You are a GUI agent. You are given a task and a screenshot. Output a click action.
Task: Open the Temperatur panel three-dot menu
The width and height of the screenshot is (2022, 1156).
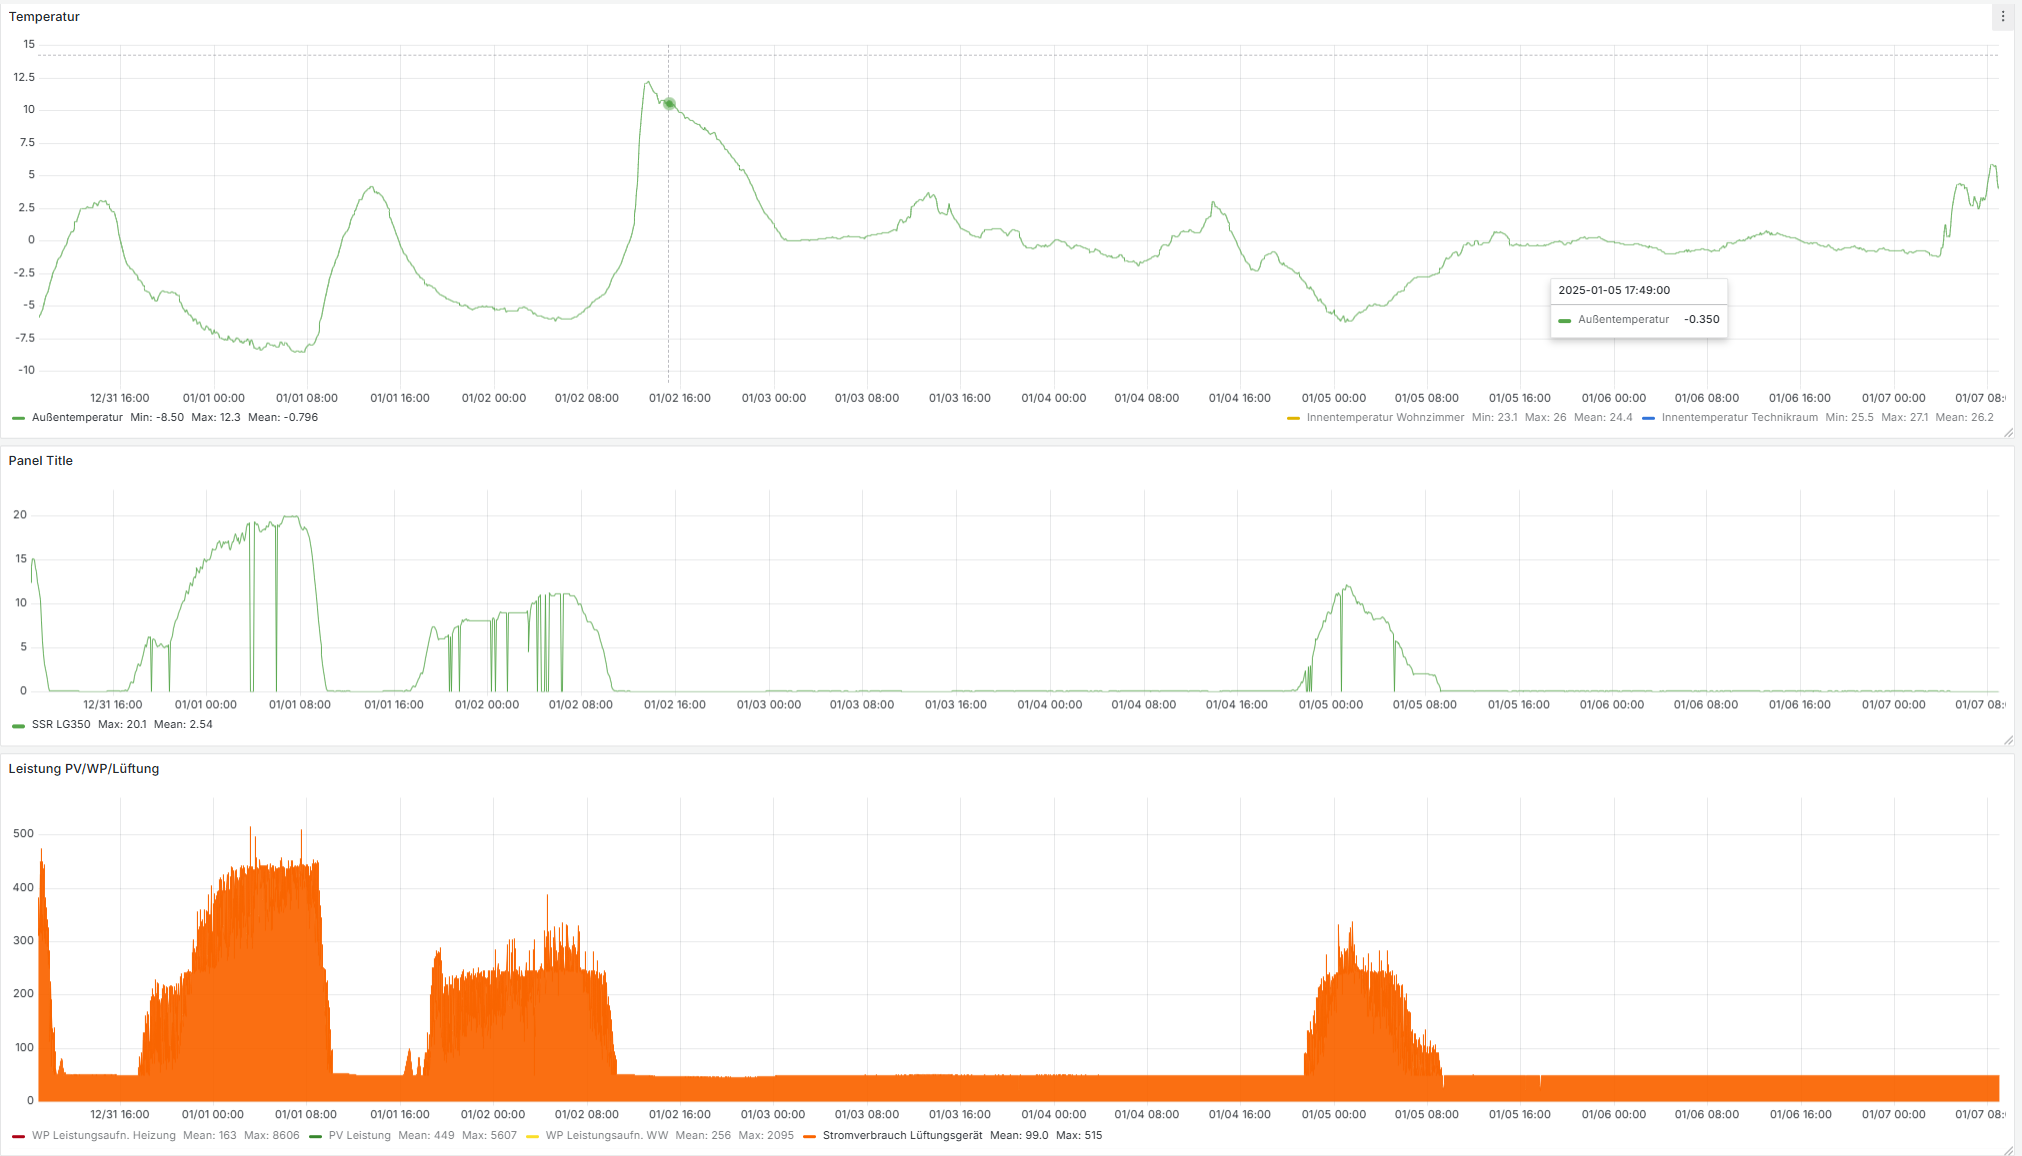2002,17
